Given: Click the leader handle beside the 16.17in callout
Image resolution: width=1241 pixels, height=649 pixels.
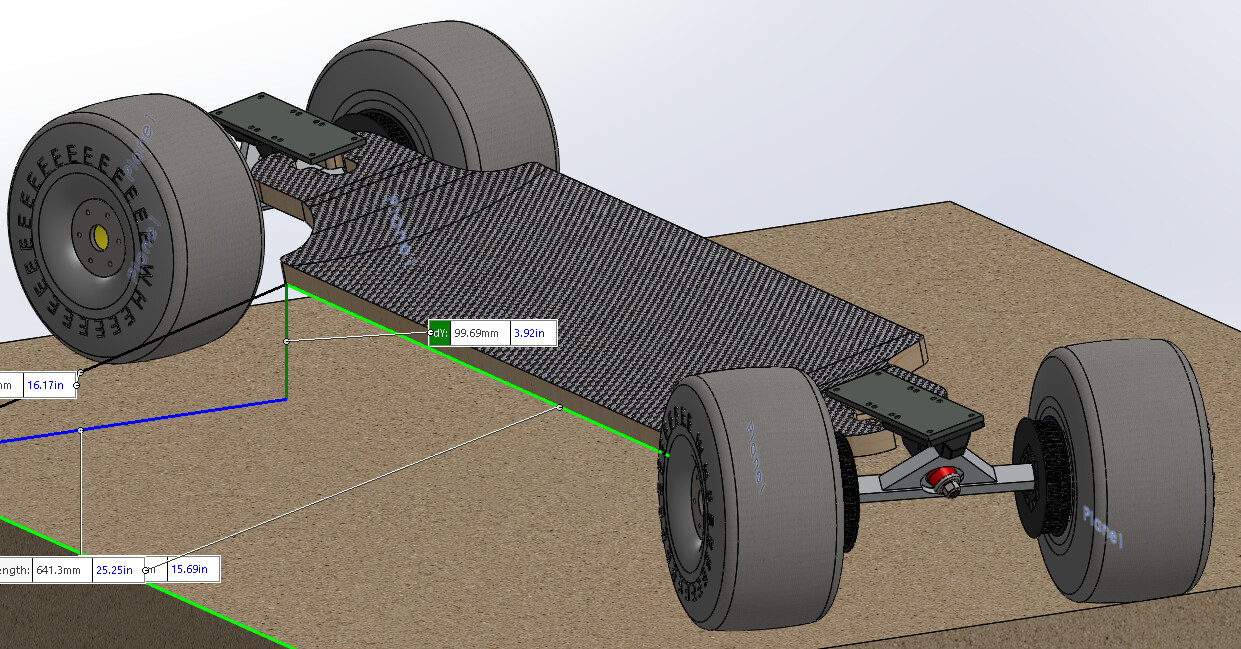Looking at the screenshot, I should (x=77, y=385).
